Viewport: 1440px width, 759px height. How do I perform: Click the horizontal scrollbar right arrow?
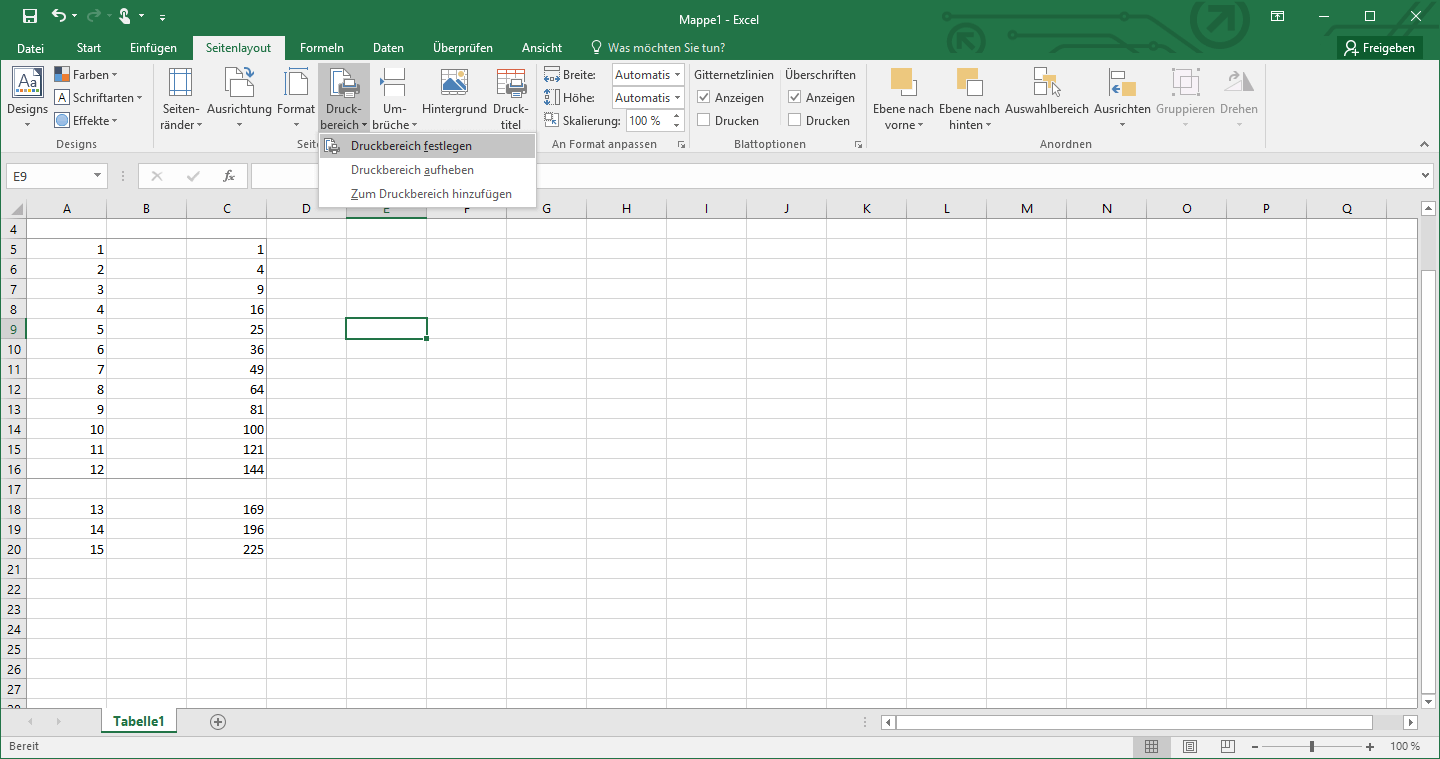click(1411, 722)
